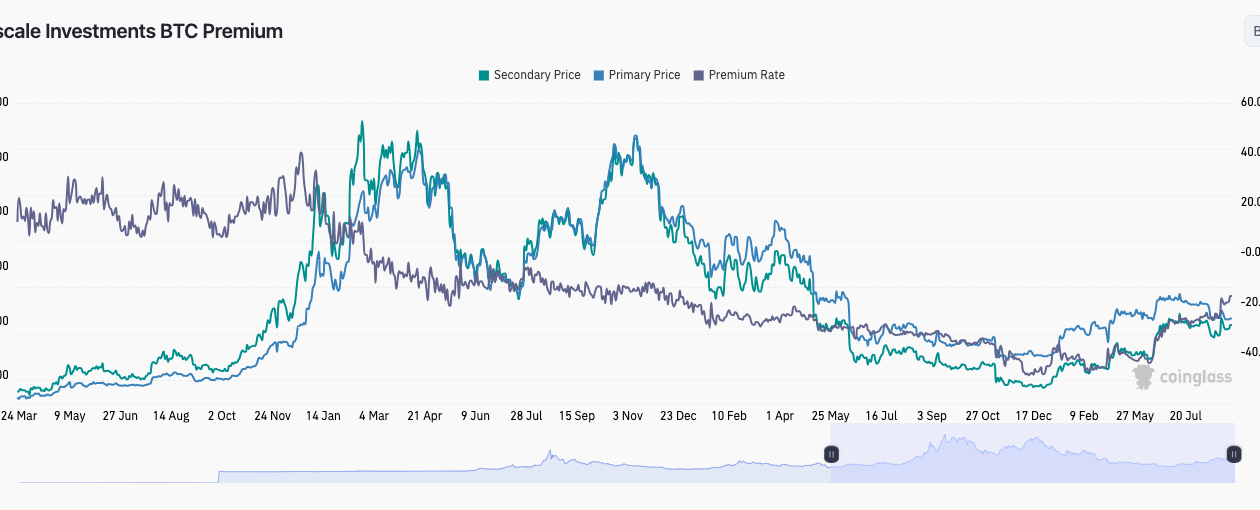Click the 14 Jan date label
Image resolution: width=1260 pixels, height=510 pixels.
[323, 415]
